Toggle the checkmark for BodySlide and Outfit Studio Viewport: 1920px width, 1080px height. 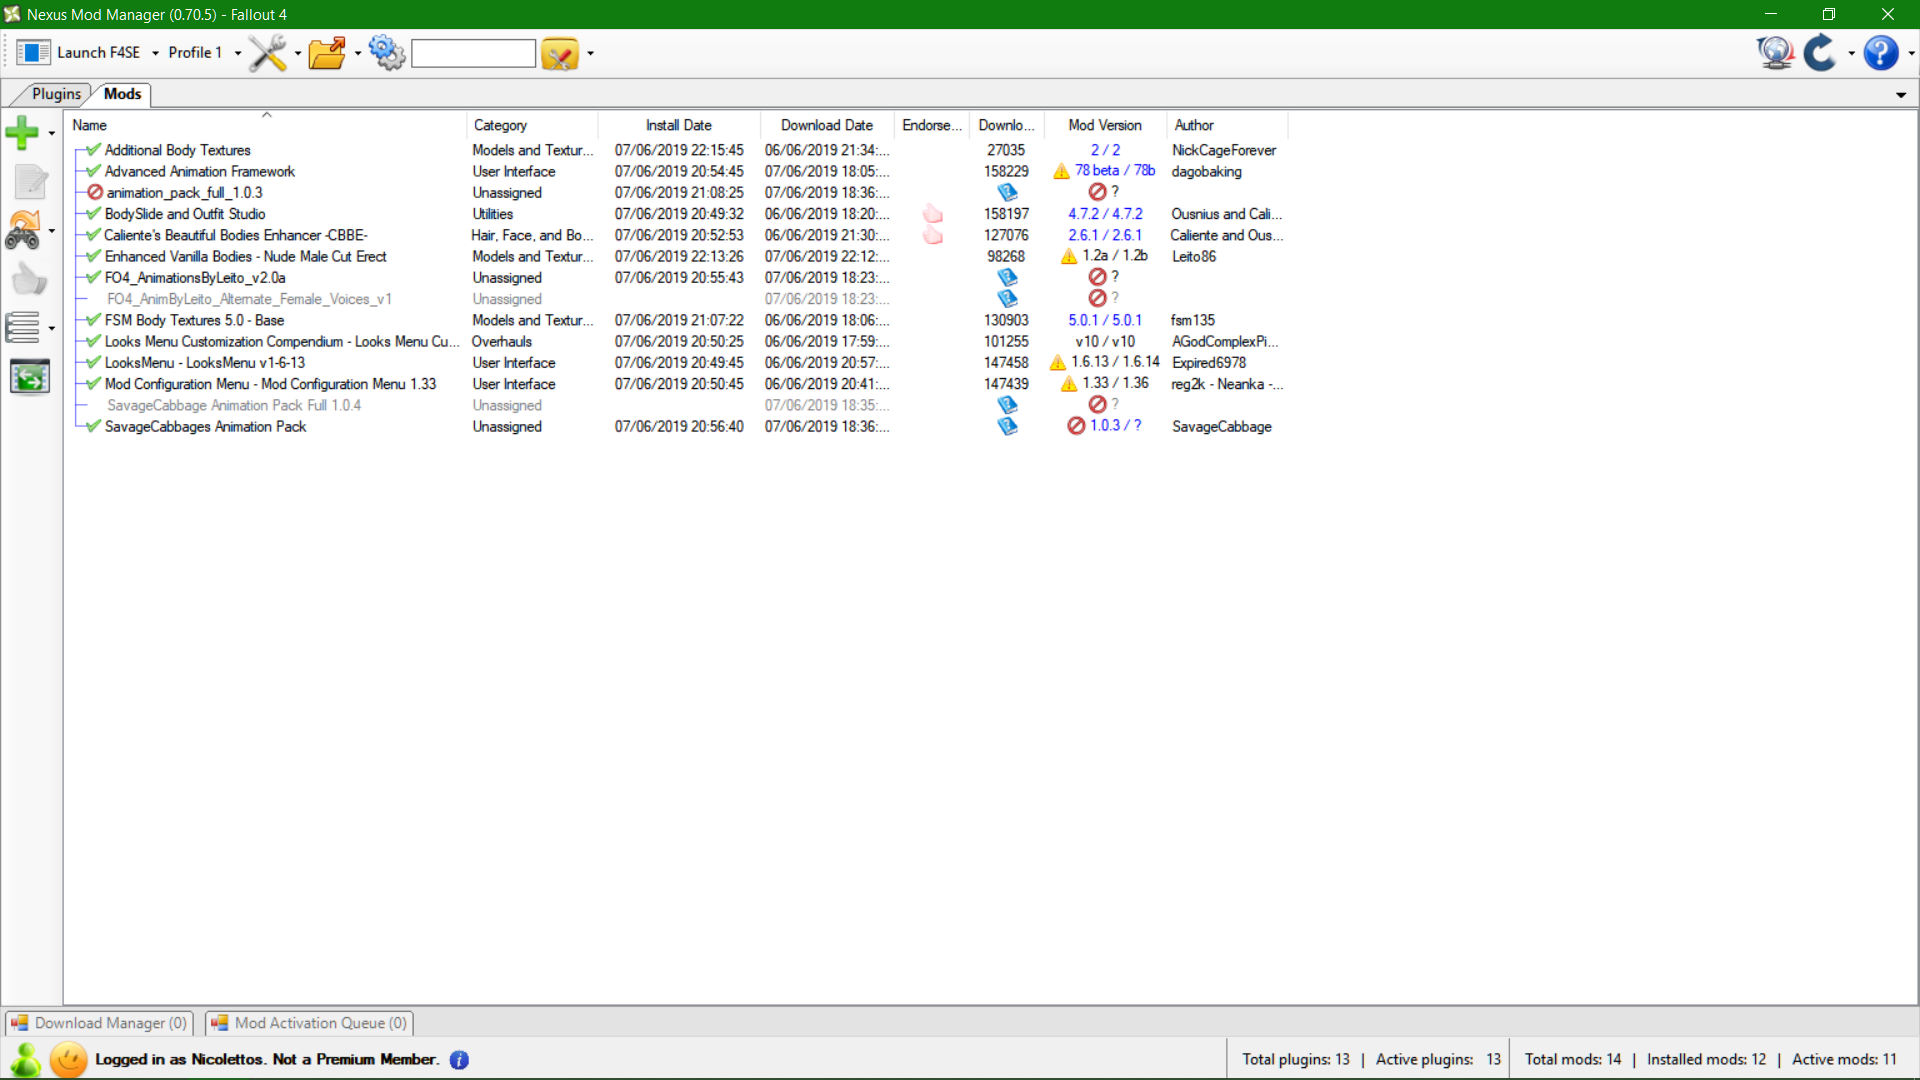tap(93, 214)
